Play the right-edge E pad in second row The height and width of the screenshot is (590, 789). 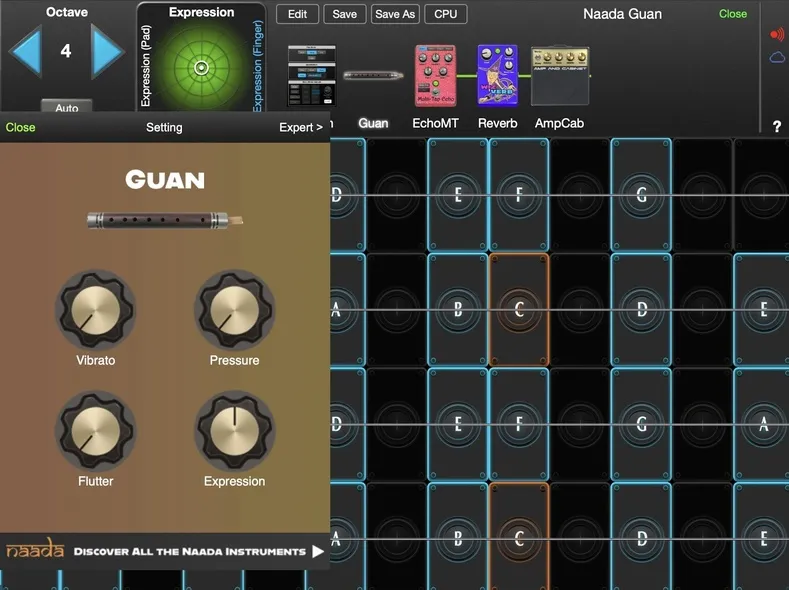point(761,309)
